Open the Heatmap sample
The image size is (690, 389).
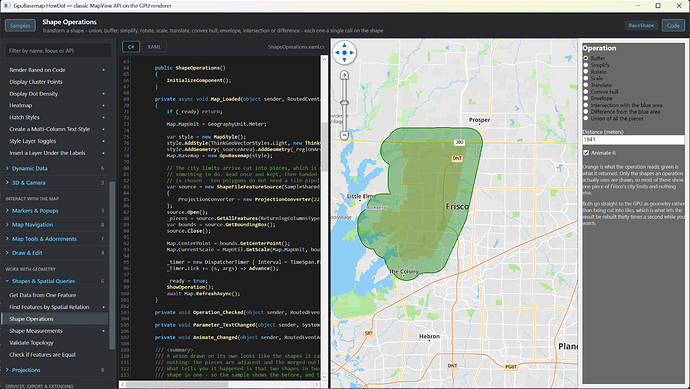[55, 105]
